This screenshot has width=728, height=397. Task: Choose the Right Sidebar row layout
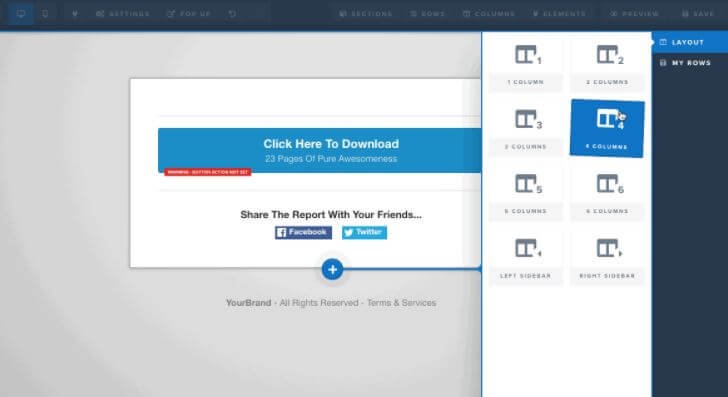point(607,259)
